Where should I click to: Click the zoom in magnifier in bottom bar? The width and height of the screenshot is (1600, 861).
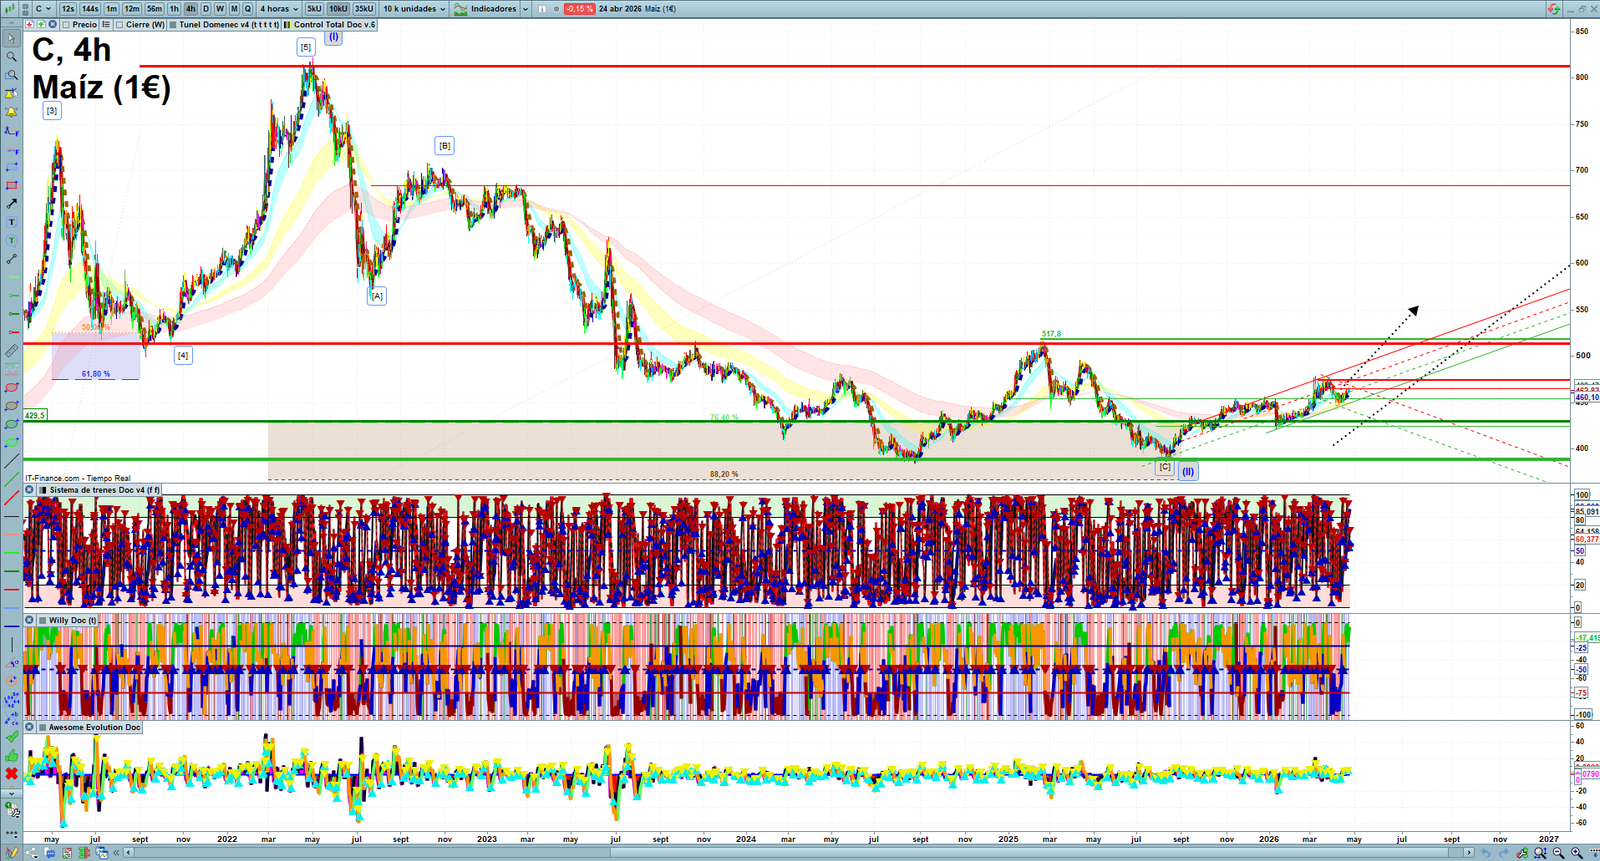1577,853
